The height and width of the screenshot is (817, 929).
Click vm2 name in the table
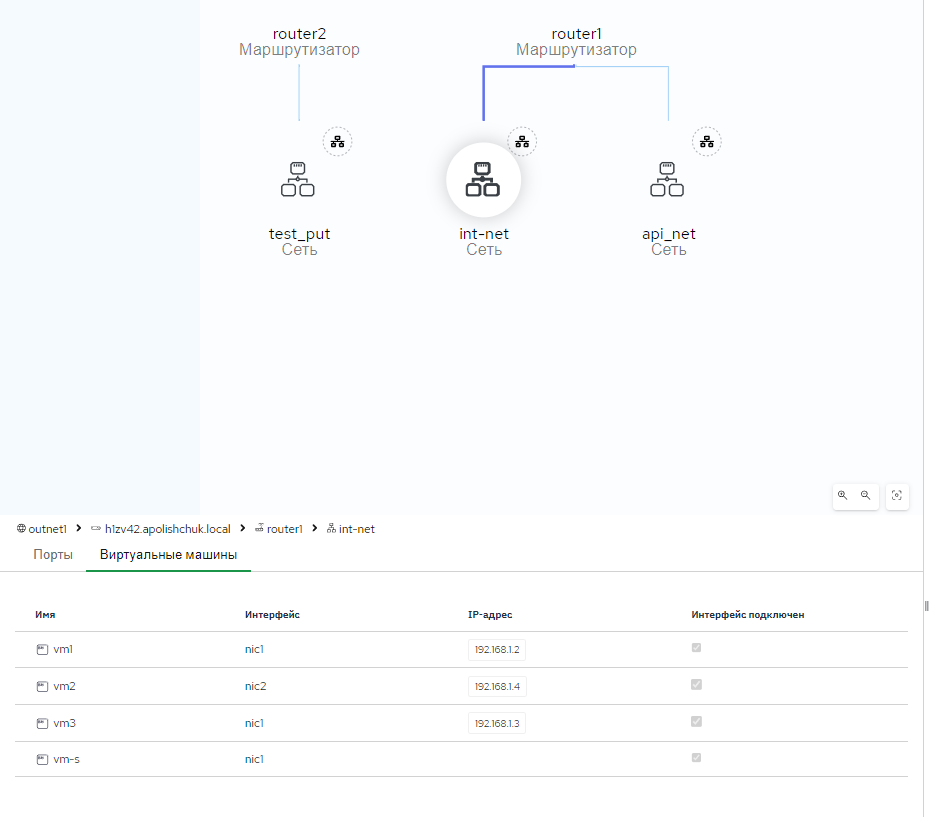(65, 686)
